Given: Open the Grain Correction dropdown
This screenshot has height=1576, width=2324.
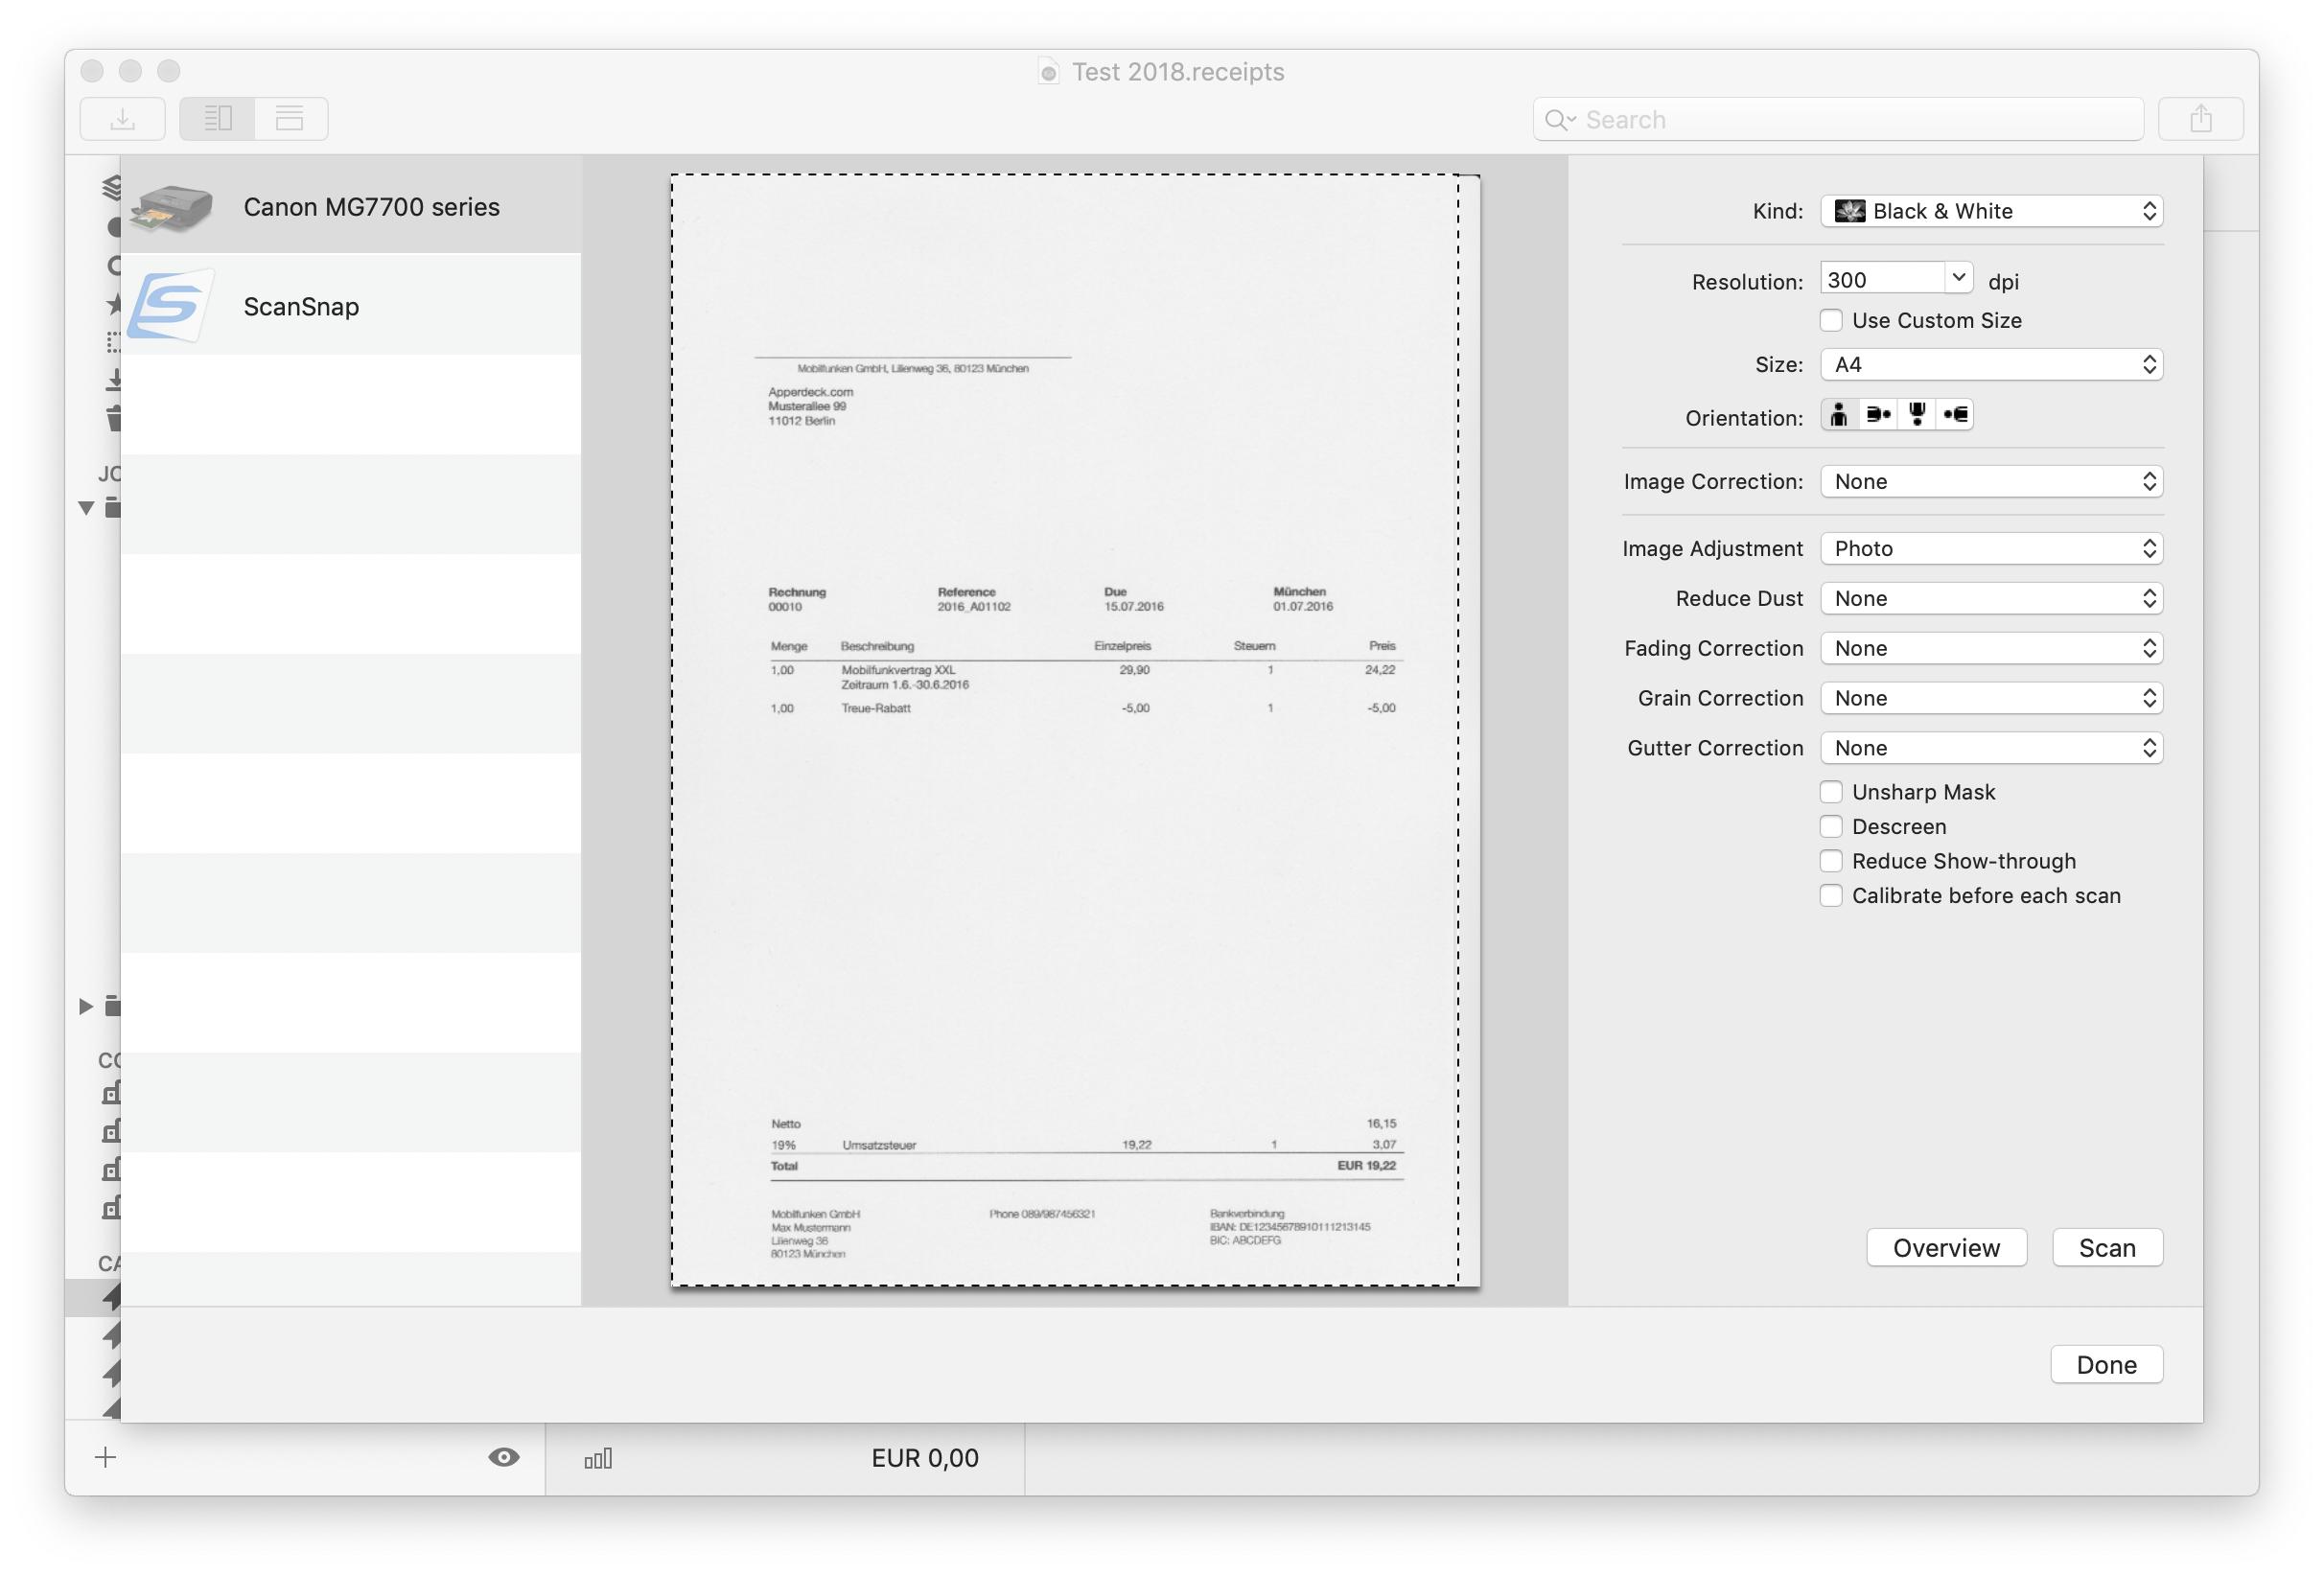Looking at the screenshot, I should 1991,697.
